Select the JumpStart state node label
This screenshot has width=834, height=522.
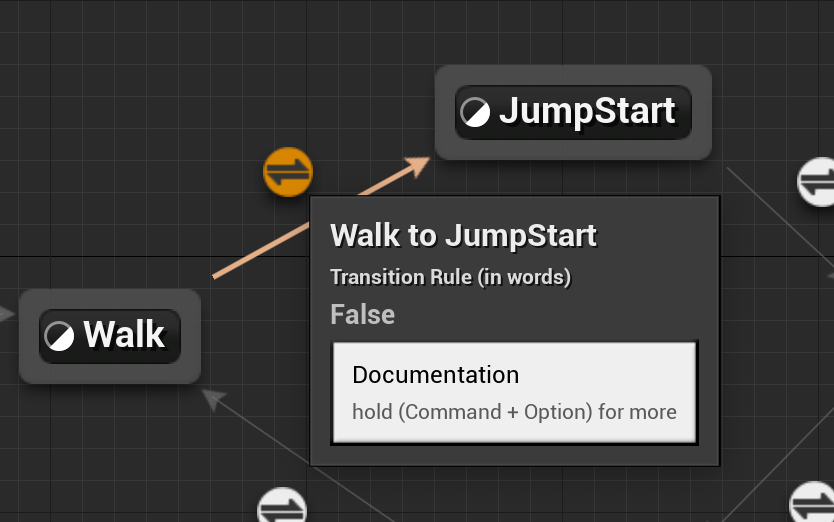click(x=587, y=111)
